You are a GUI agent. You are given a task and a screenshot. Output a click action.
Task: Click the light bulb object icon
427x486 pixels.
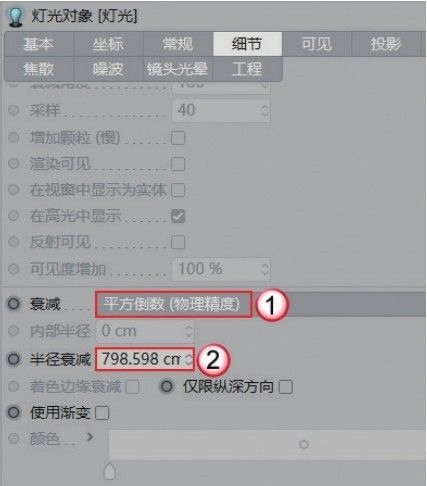coord(15,16)
